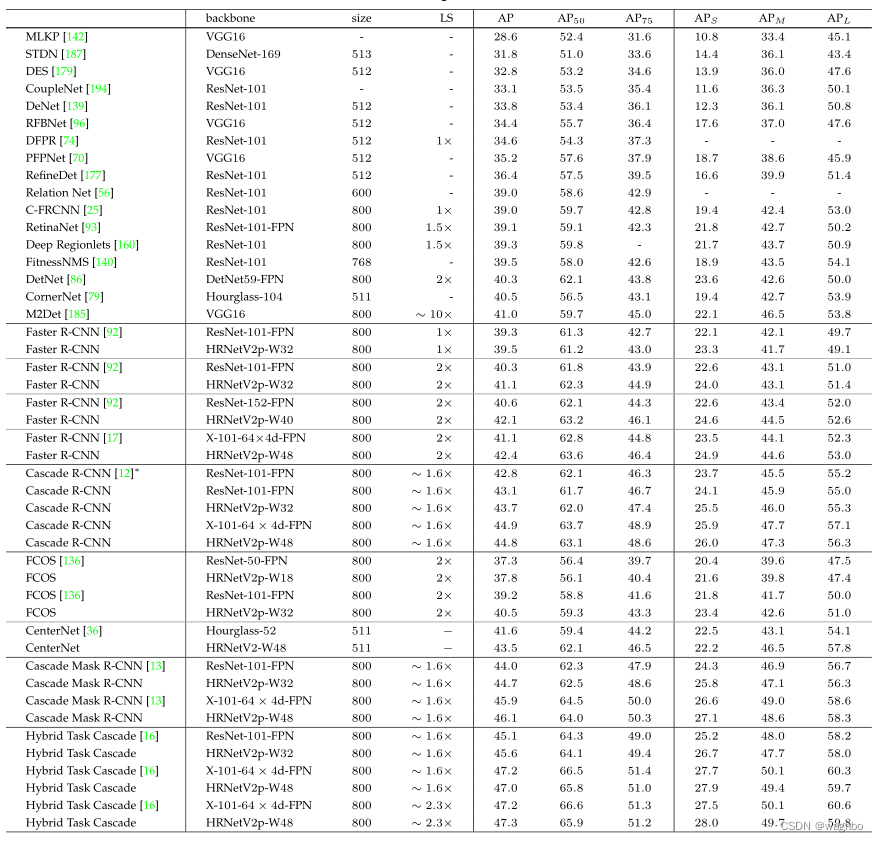Open CornerNet citation [79]

[x=94, y=297]
